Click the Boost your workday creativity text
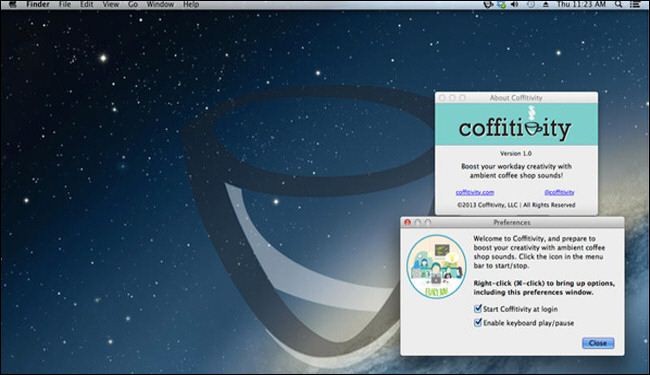Image resolution: width=650 pixels, height=375 pixels. 516,171
